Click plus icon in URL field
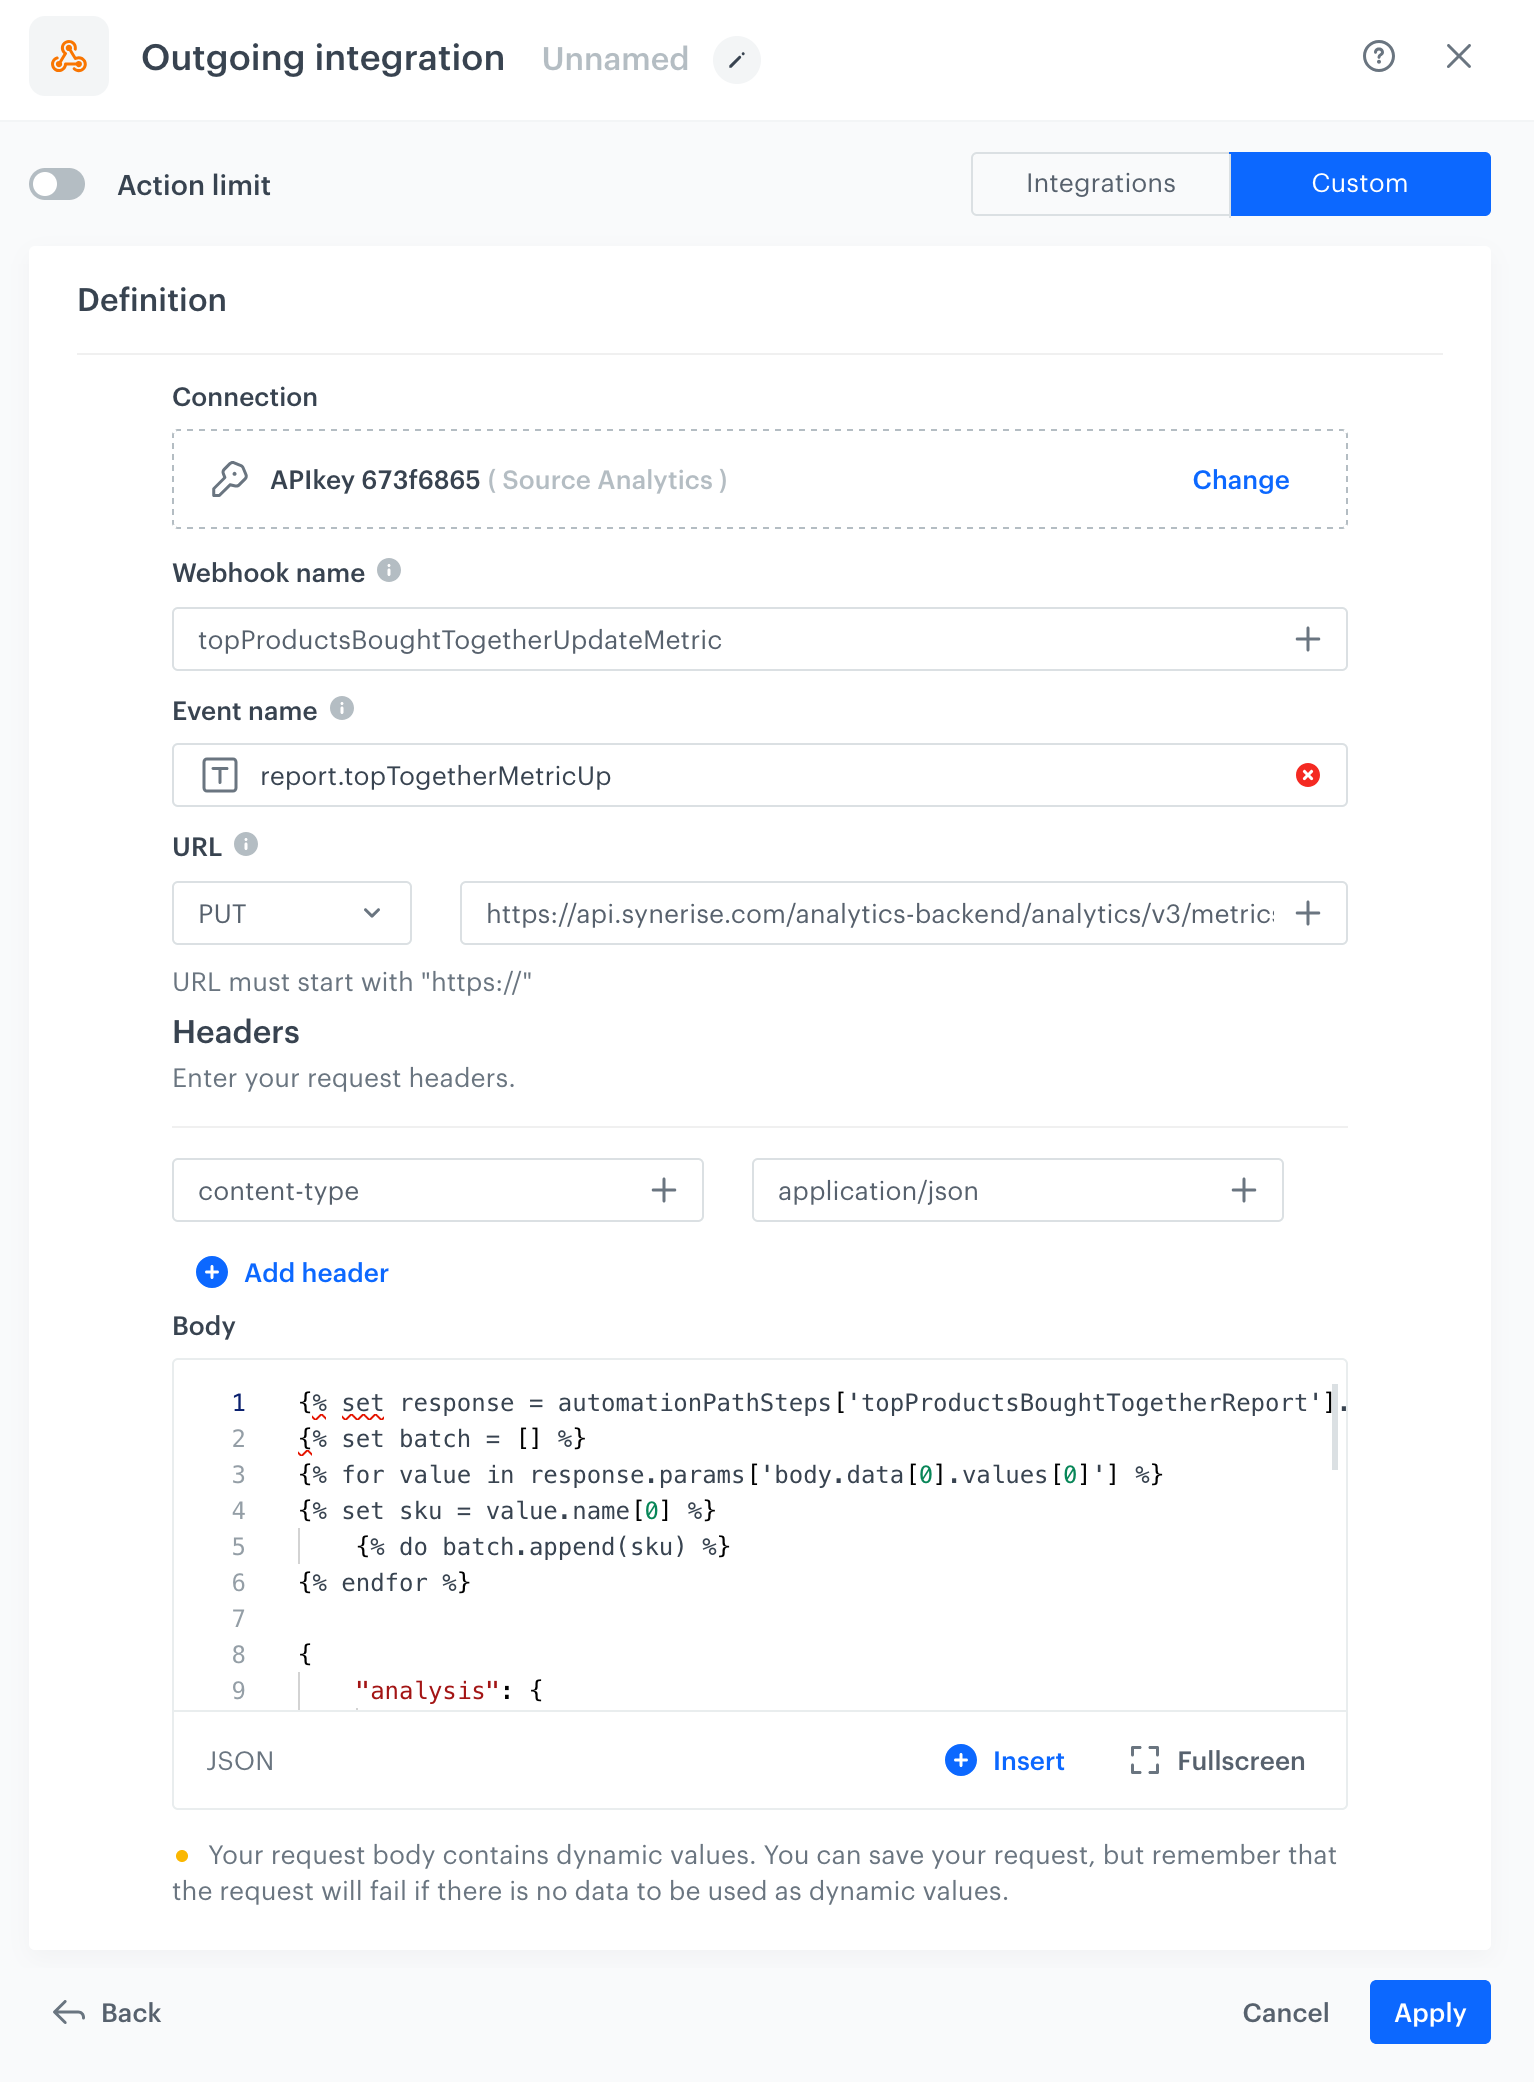 [1307, 913]
